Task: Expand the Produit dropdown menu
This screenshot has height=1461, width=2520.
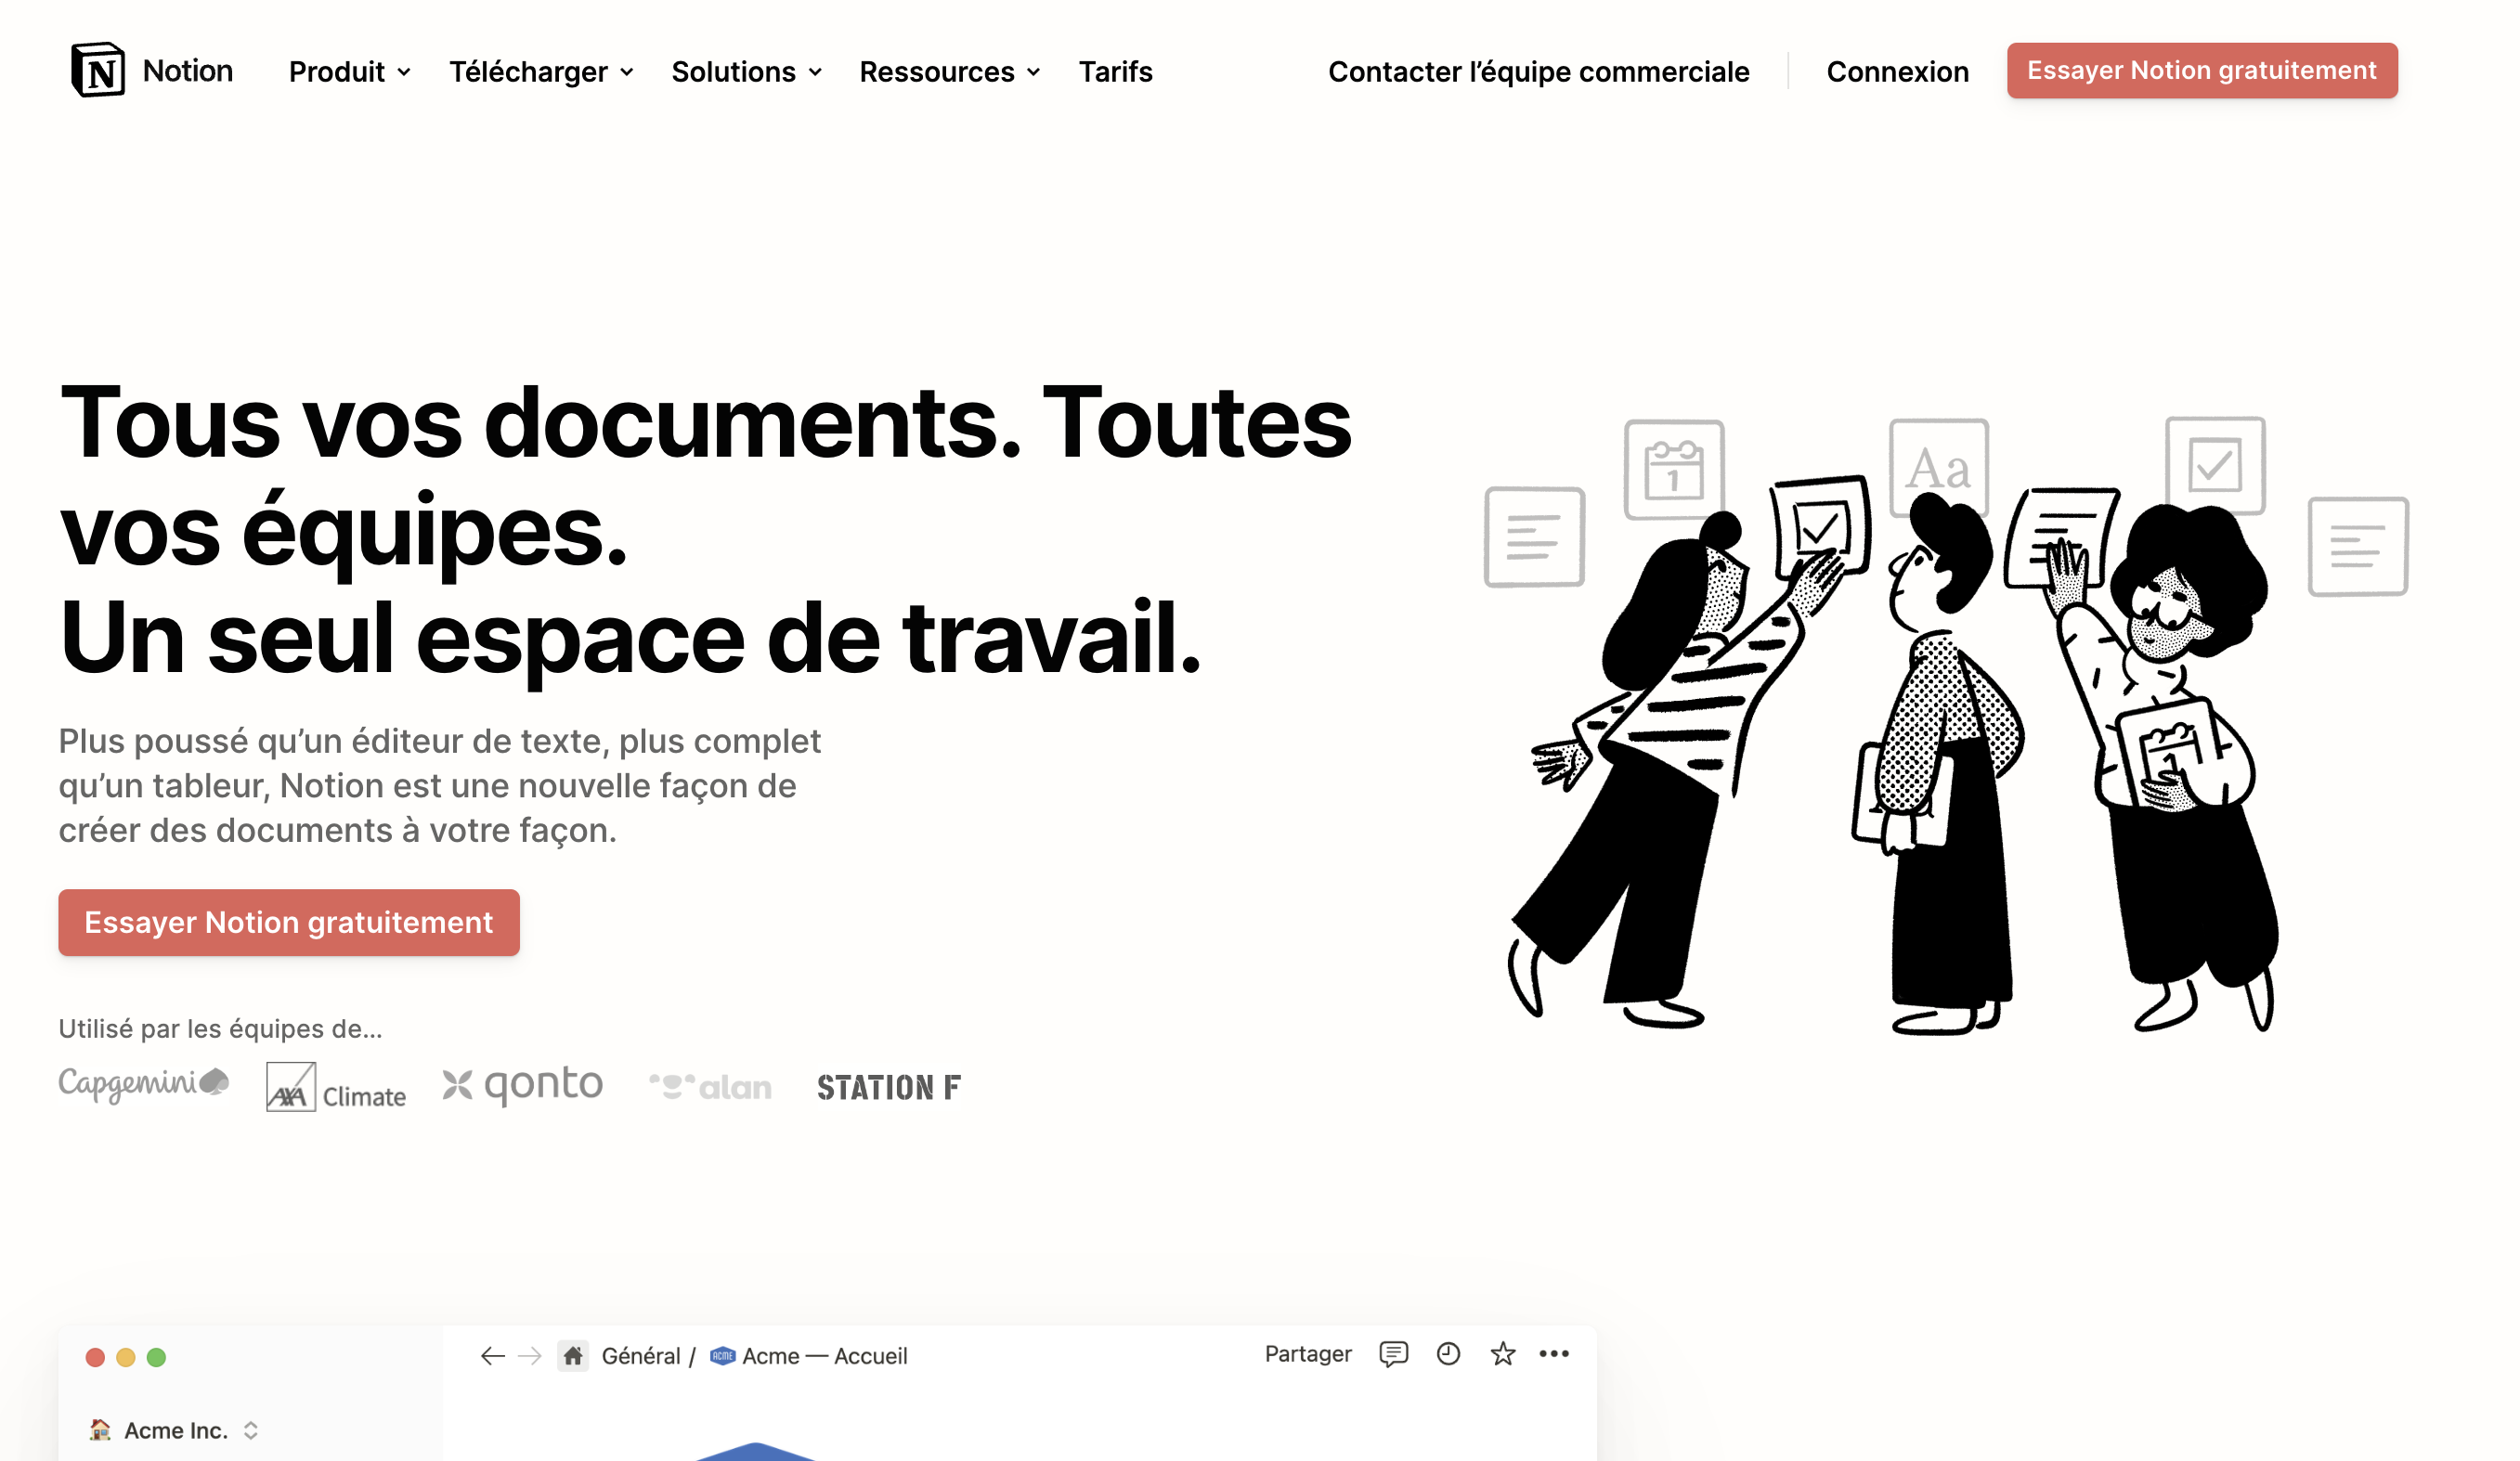Action: (348, 71)
